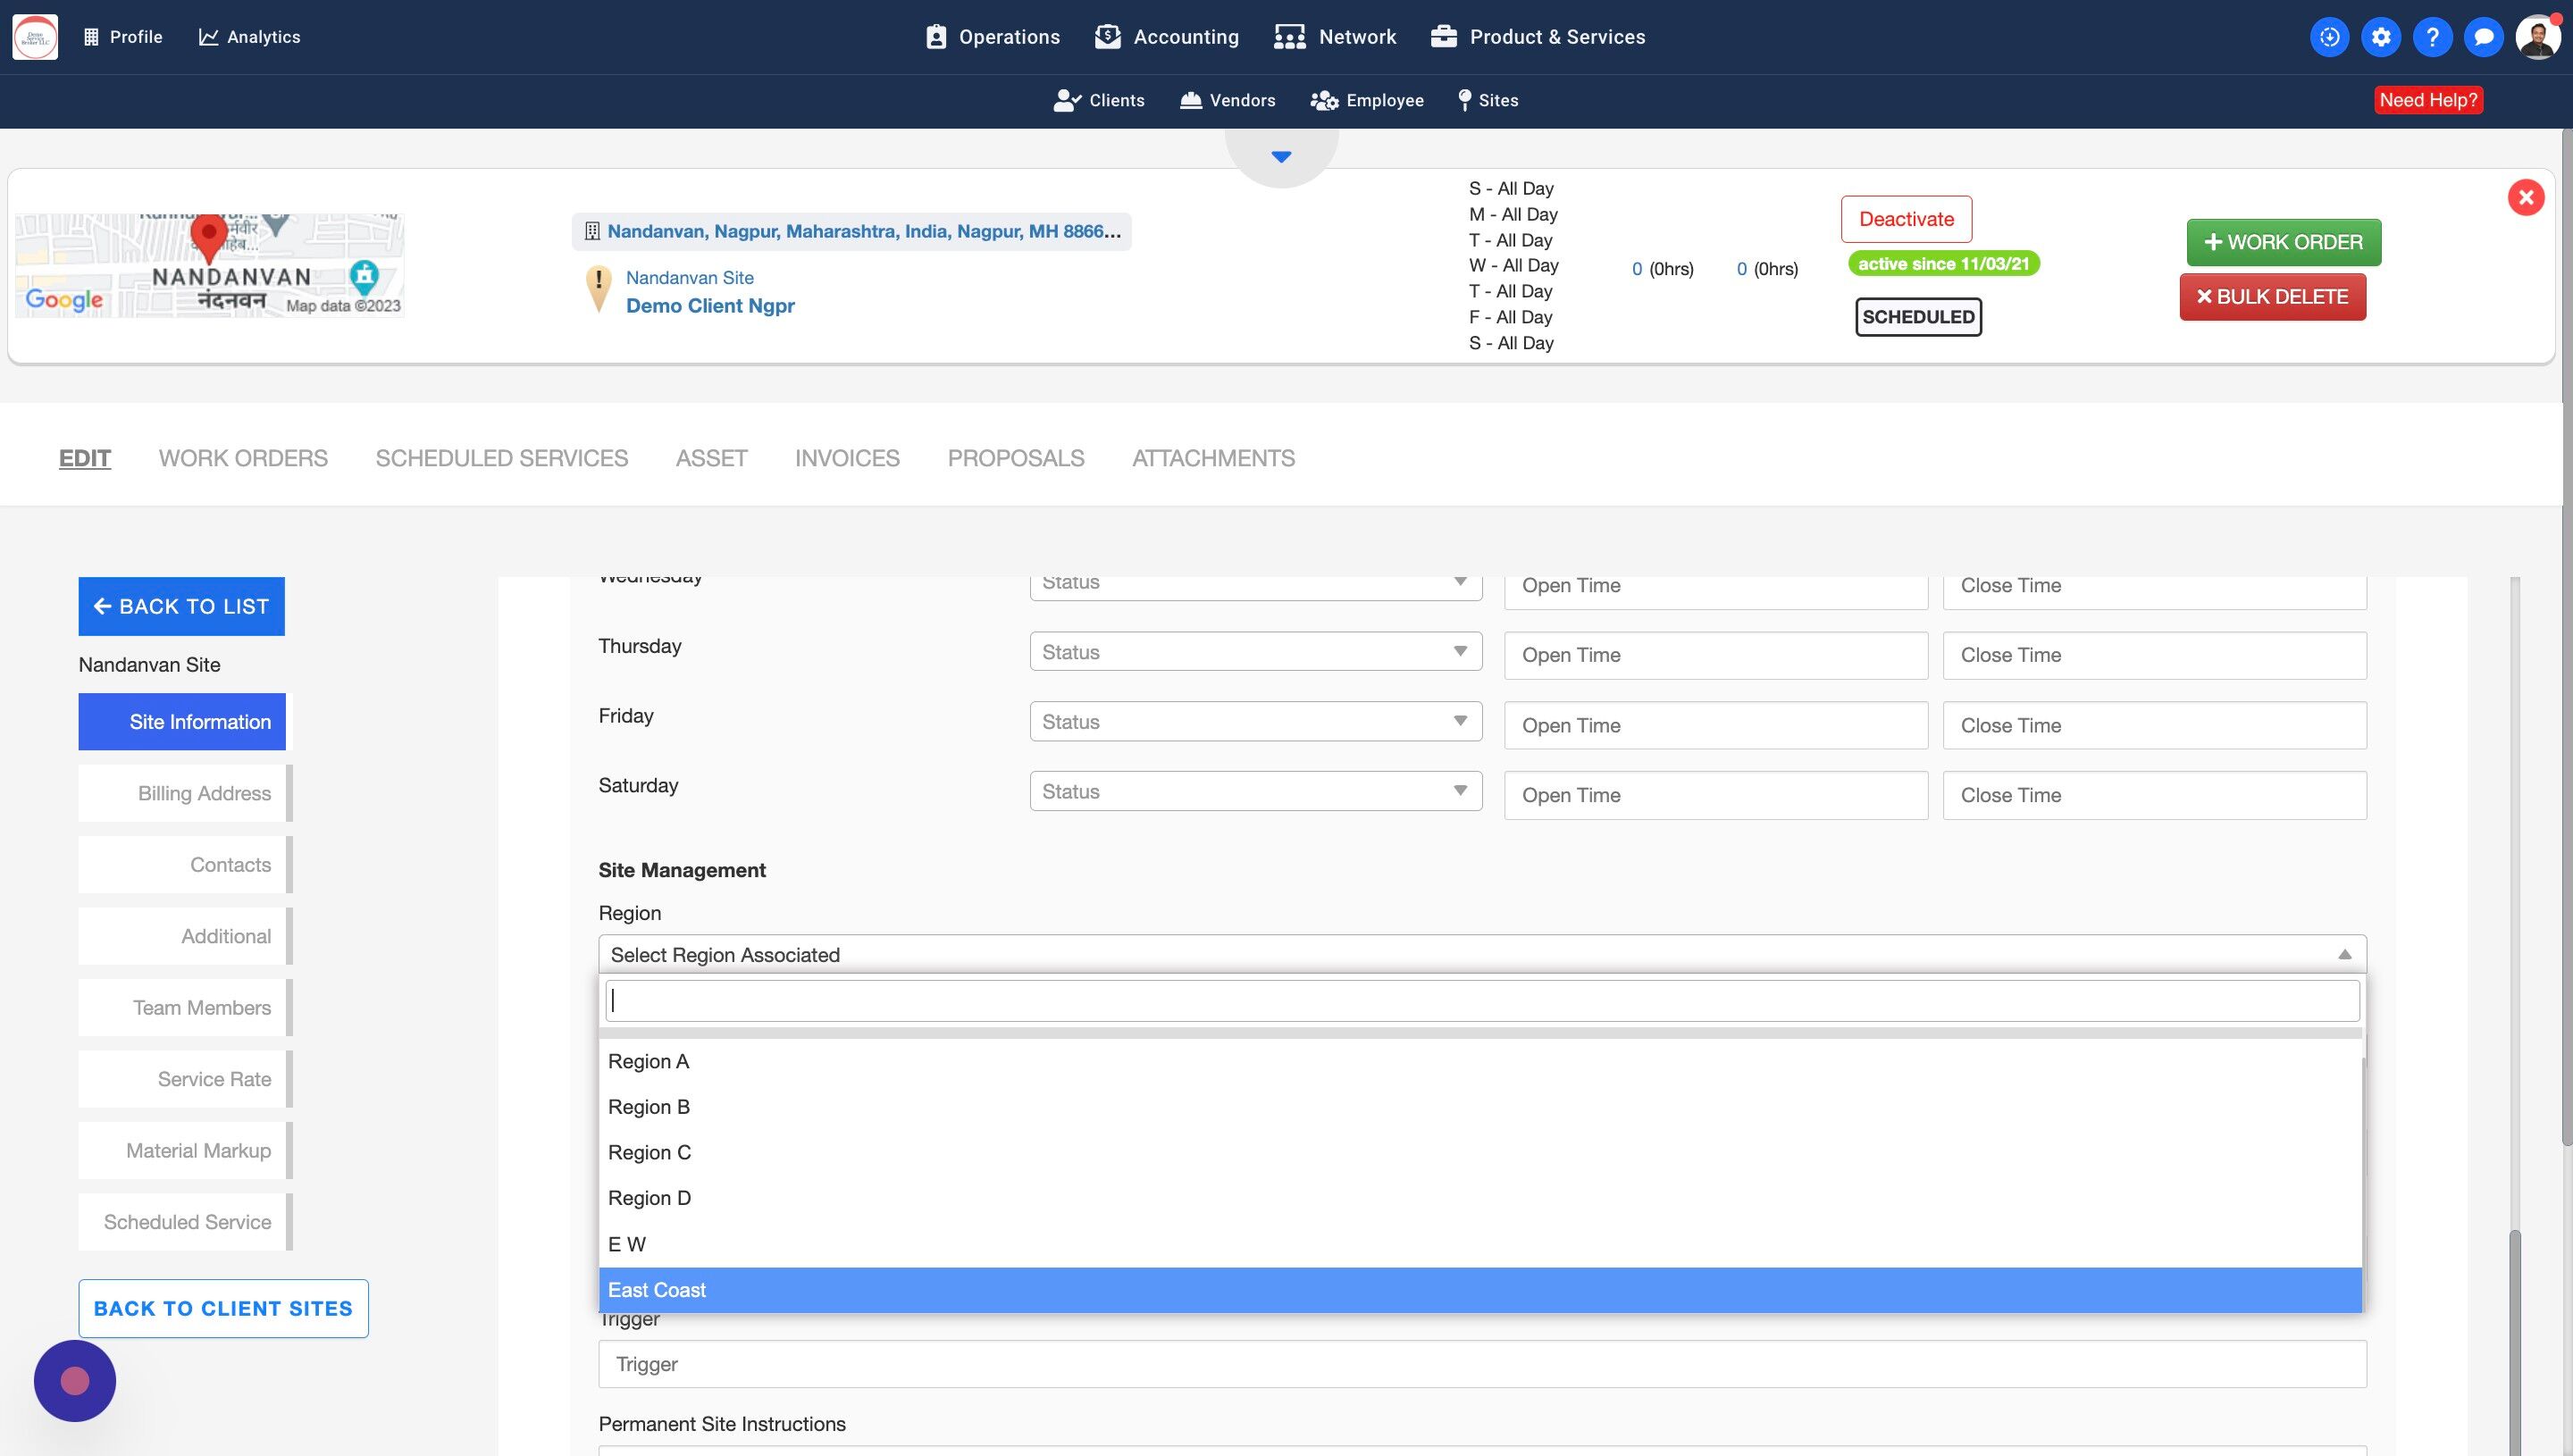
Task: Close the site panel with red X
Action: click(2525, 197)
